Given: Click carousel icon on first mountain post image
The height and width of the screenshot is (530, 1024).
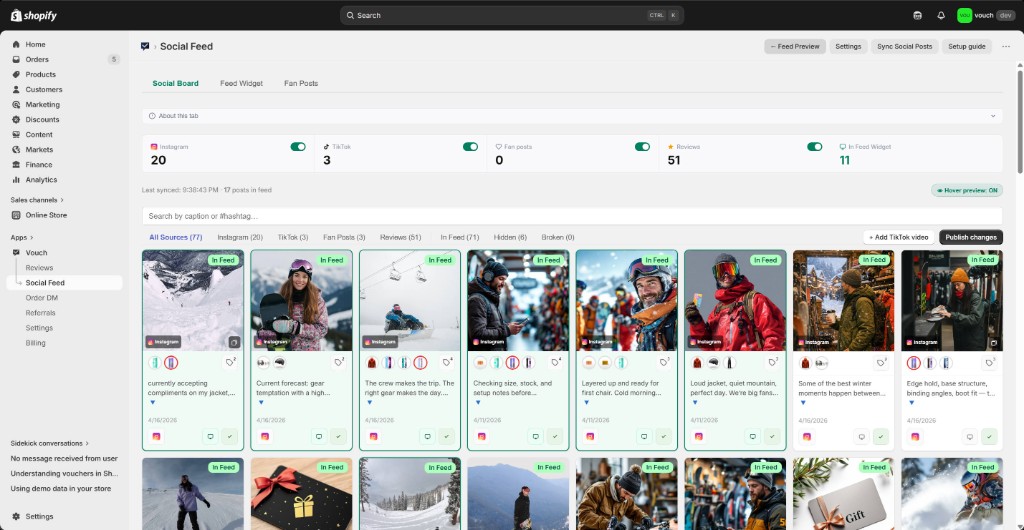Looking at the screenshot, I should point(234,342).
